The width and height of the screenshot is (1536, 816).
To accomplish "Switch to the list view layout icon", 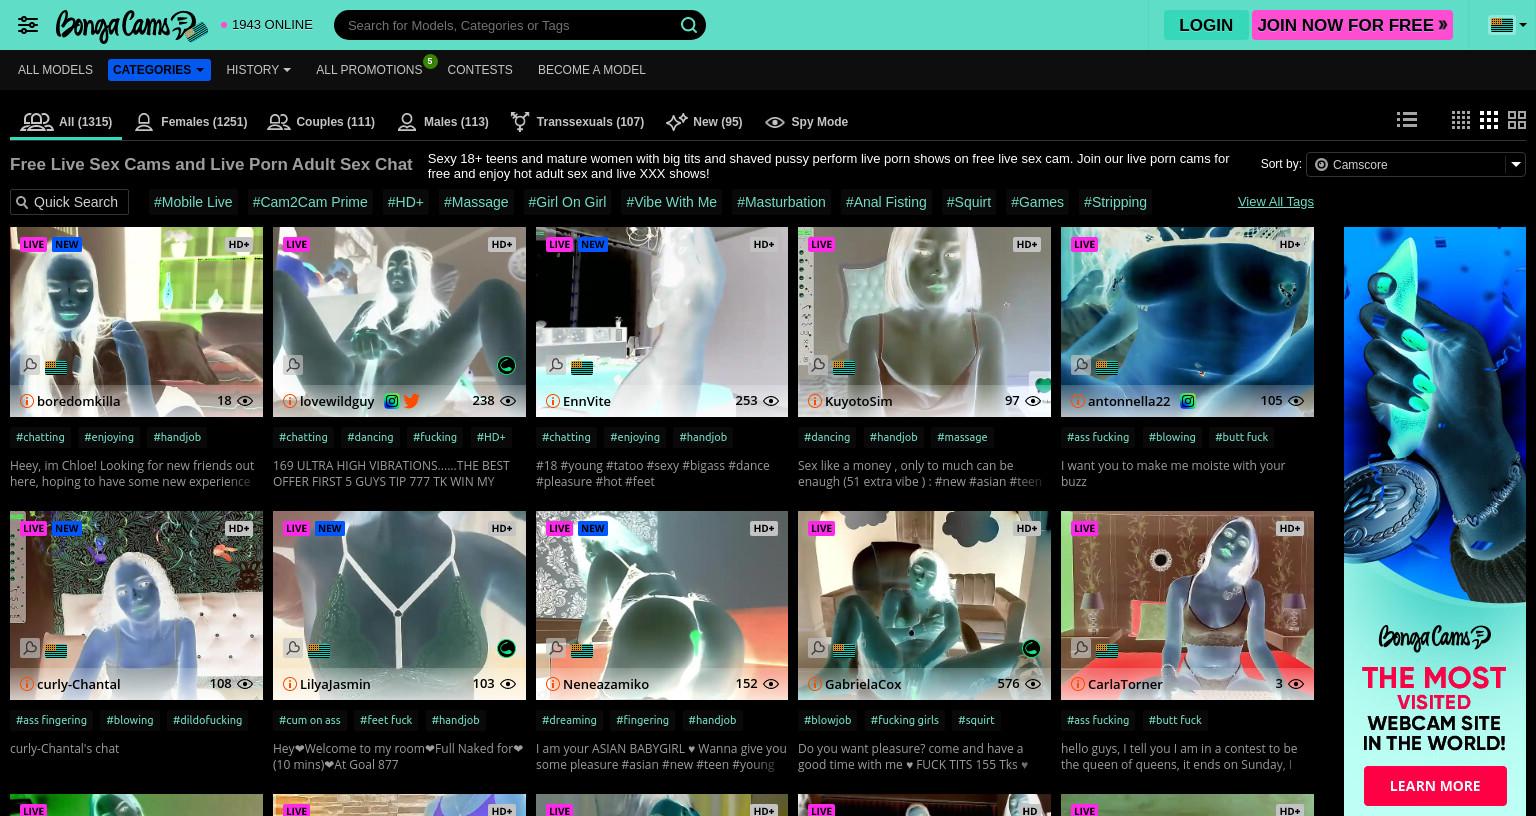I will tap(1407, 120).
